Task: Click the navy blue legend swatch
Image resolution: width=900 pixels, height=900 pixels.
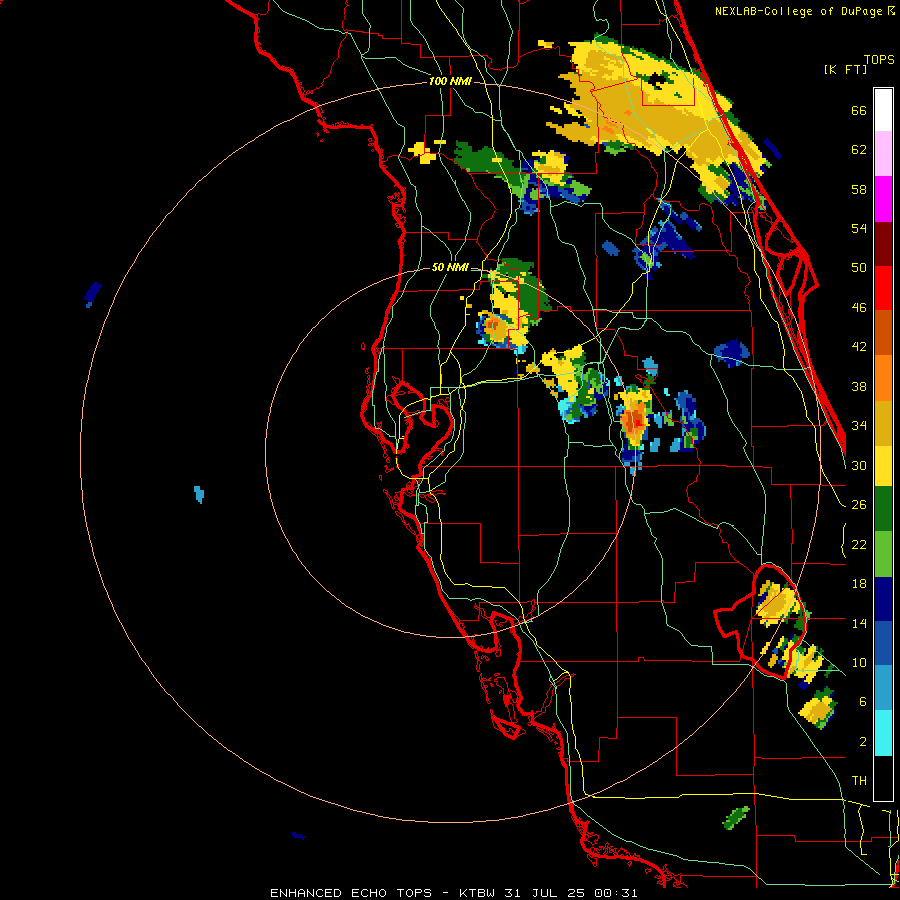Action: click(x=883, y=599)
